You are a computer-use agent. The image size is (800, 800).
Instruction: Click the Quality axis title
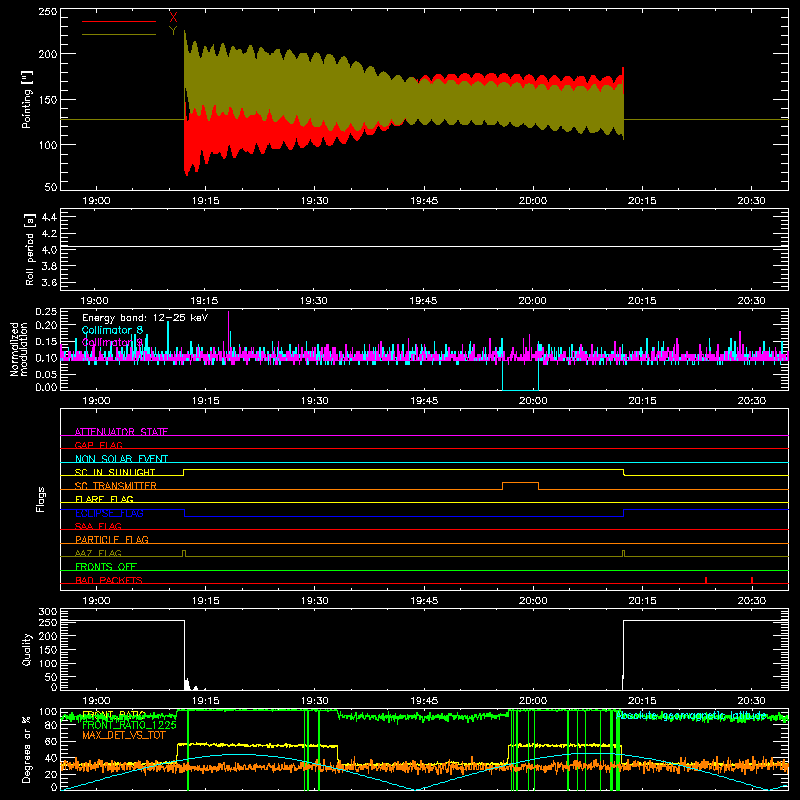pyautogui.click(x=27, y=649)
